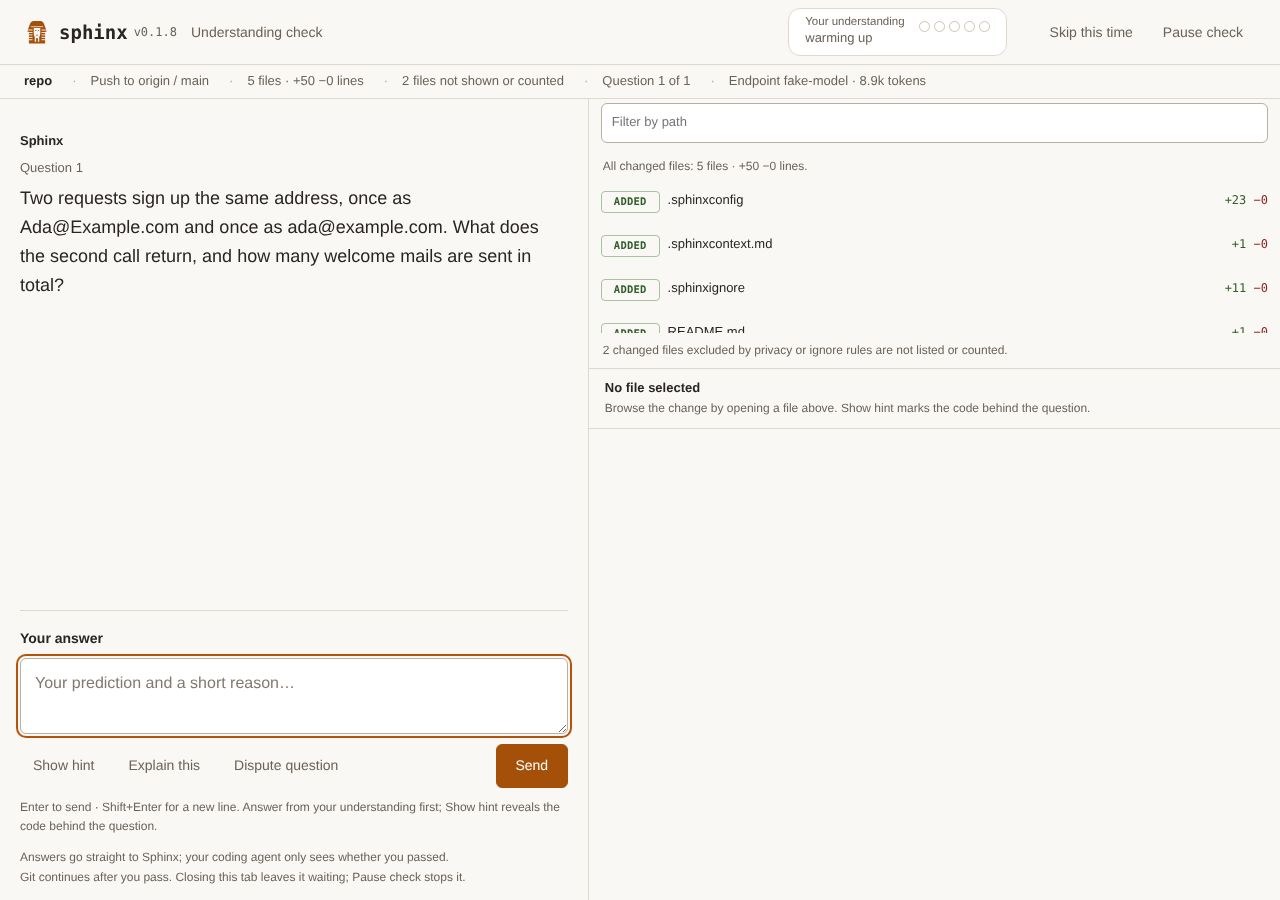Click the +23 −0 line count
1280x900 pixels.
pyautogui.click(x=1246, y=200)
